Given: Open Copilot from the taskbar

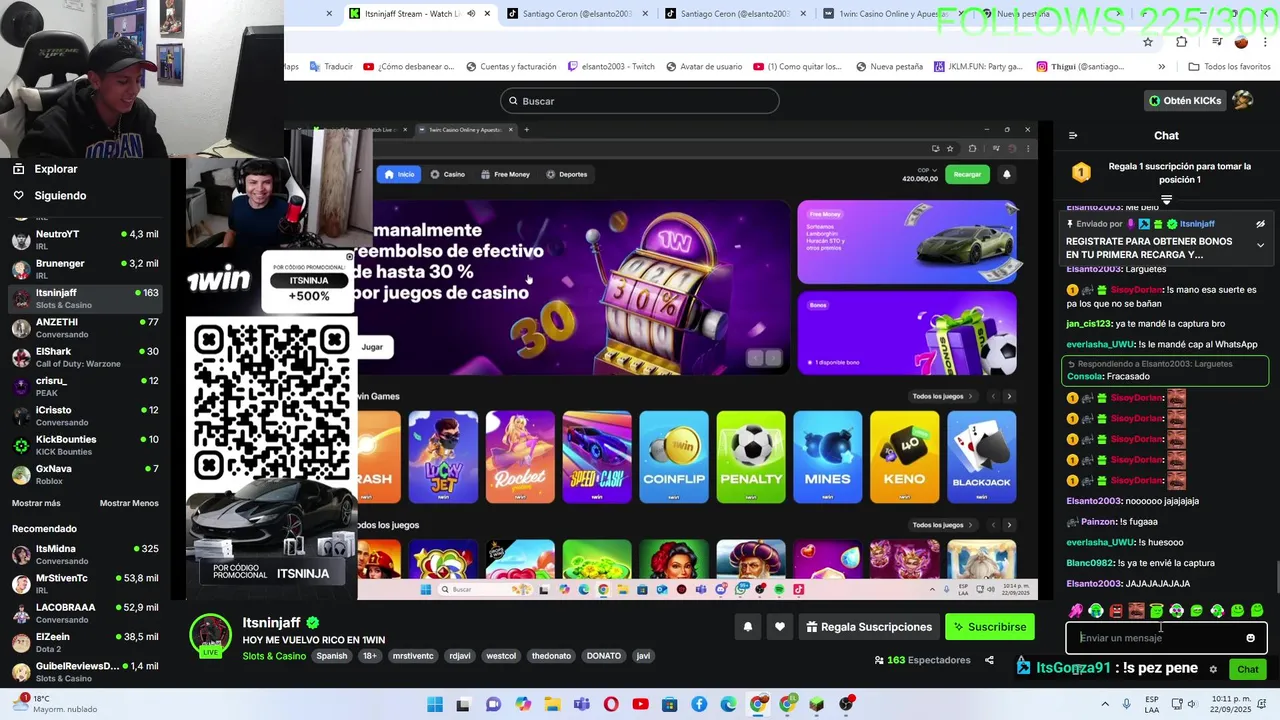Looking at the screenshot, I should 523,704.
